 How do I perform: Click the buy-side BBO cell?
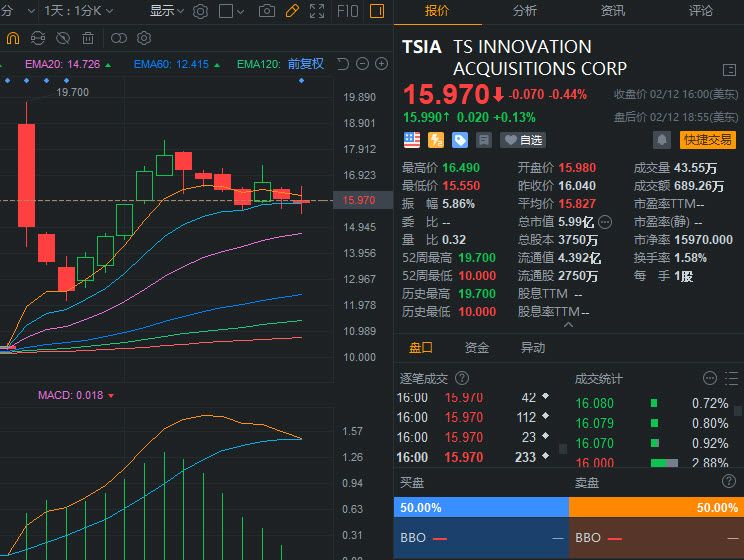point(481,538)
